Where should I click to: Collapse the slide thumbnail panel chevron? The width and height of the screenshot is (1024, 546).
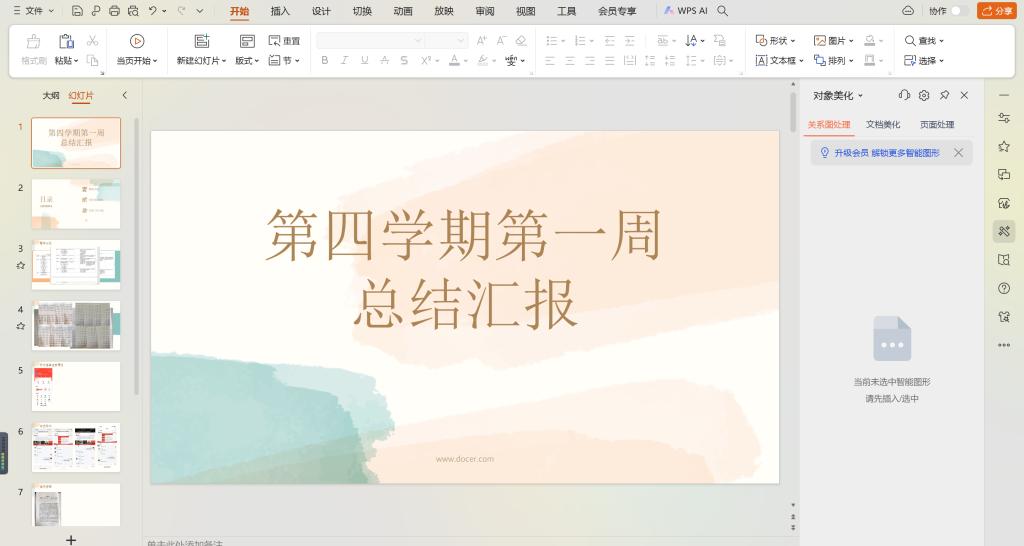125,95
